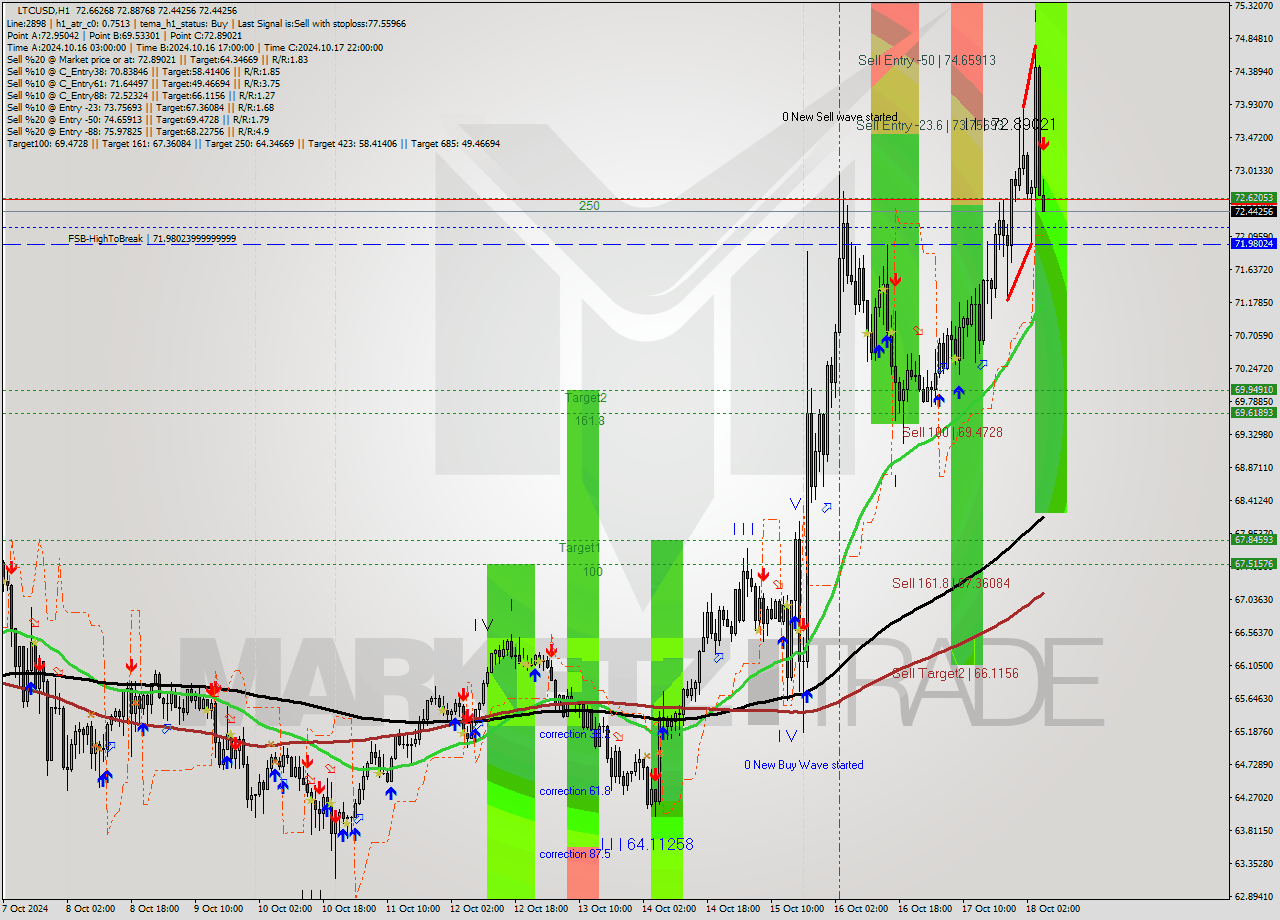
Task: Click the 'Sell Target2 | 66.1156' label
Action: click(955, 673)
